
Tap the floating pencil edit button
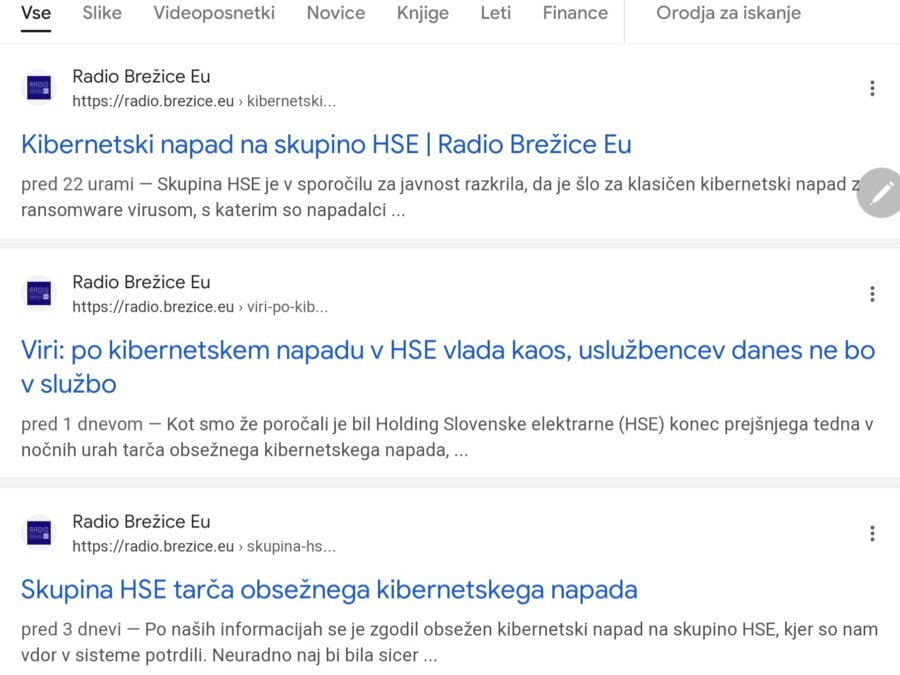tap(880, 192)
